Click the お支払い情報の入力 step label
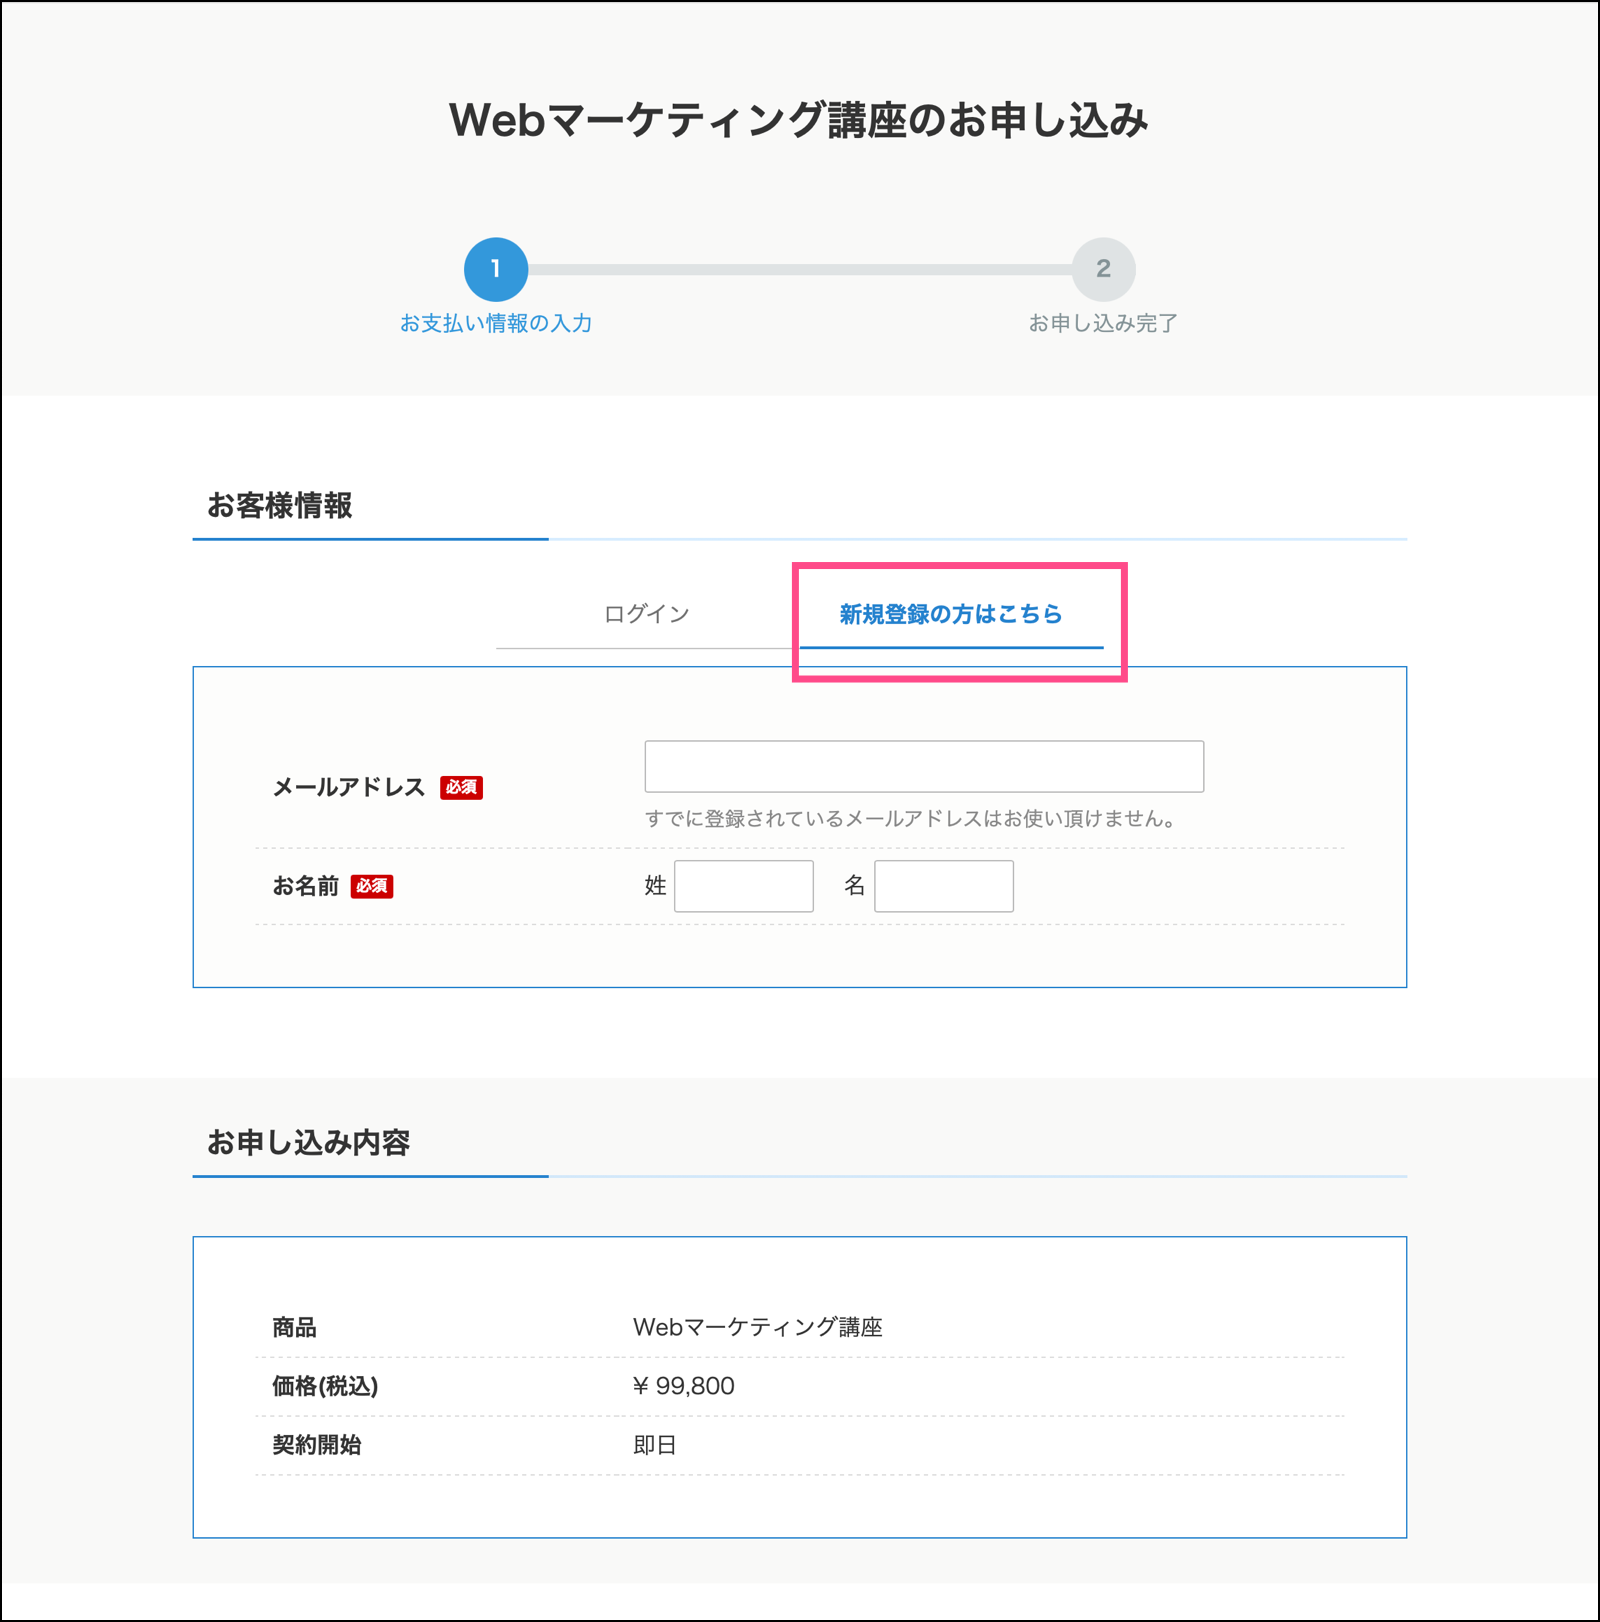The image size is (1600, 1622). [x=496, y=324]
